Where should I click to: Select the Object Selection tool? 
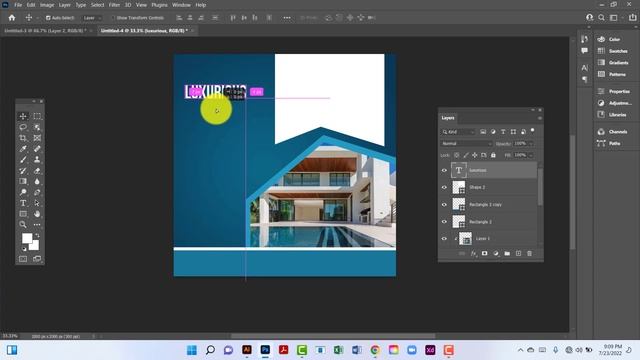tap(37, 127)
